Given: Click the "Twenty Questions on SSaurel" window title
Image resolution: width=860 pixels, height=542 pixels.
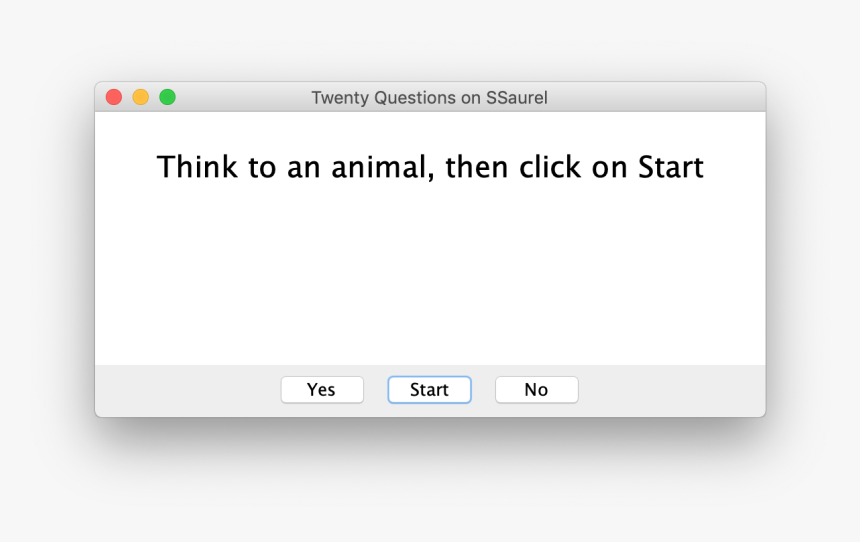Looking at the screenshot, I should coord(429,98).
